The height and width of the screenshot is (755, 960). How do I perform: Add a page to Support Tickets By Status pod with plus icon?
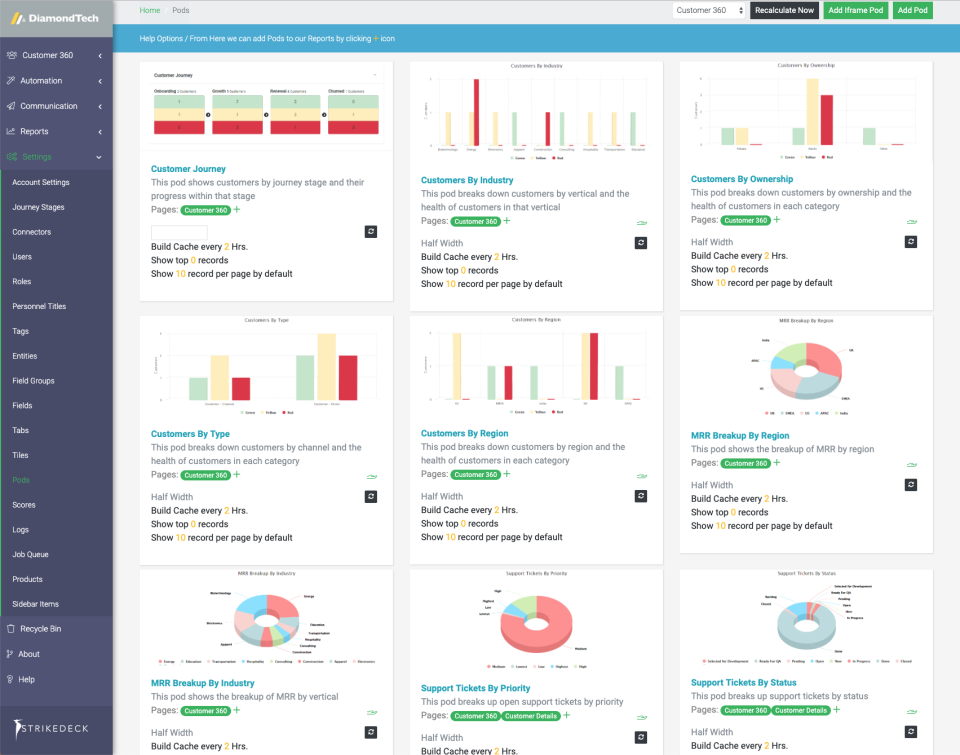click(x=837, y=710)
